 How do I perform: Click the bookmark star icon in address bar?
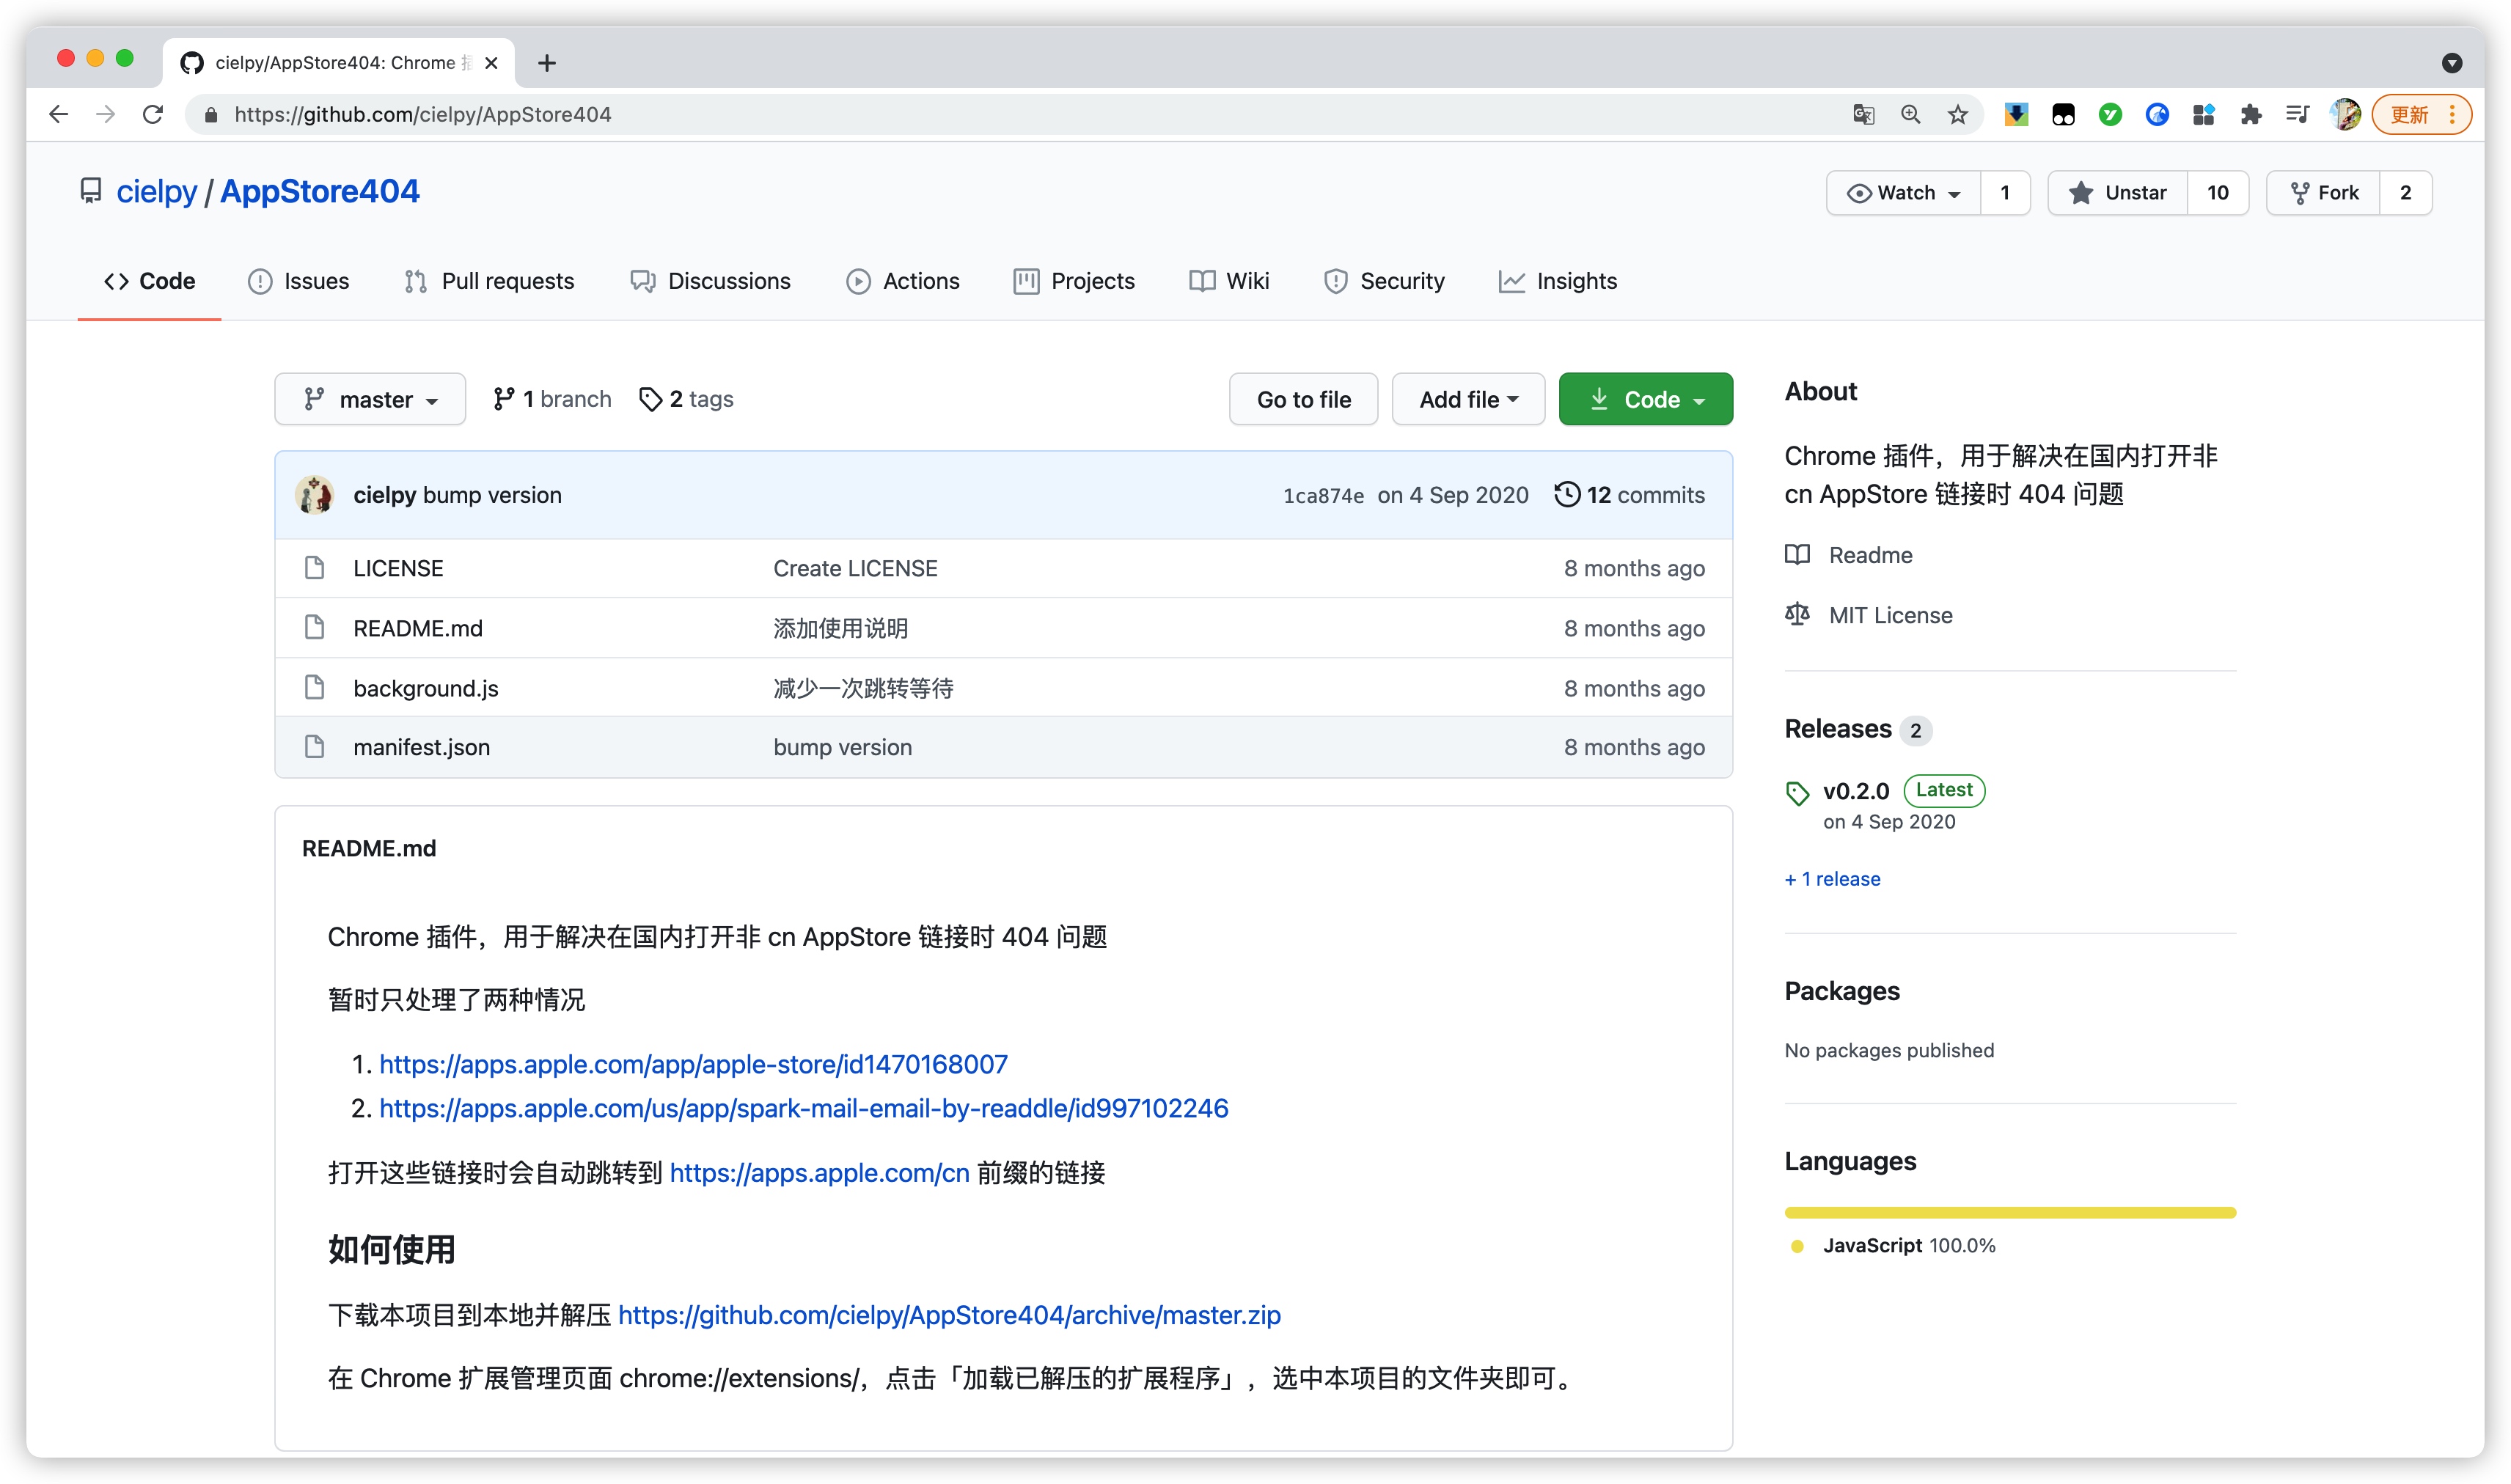(x=1957, y=115)
